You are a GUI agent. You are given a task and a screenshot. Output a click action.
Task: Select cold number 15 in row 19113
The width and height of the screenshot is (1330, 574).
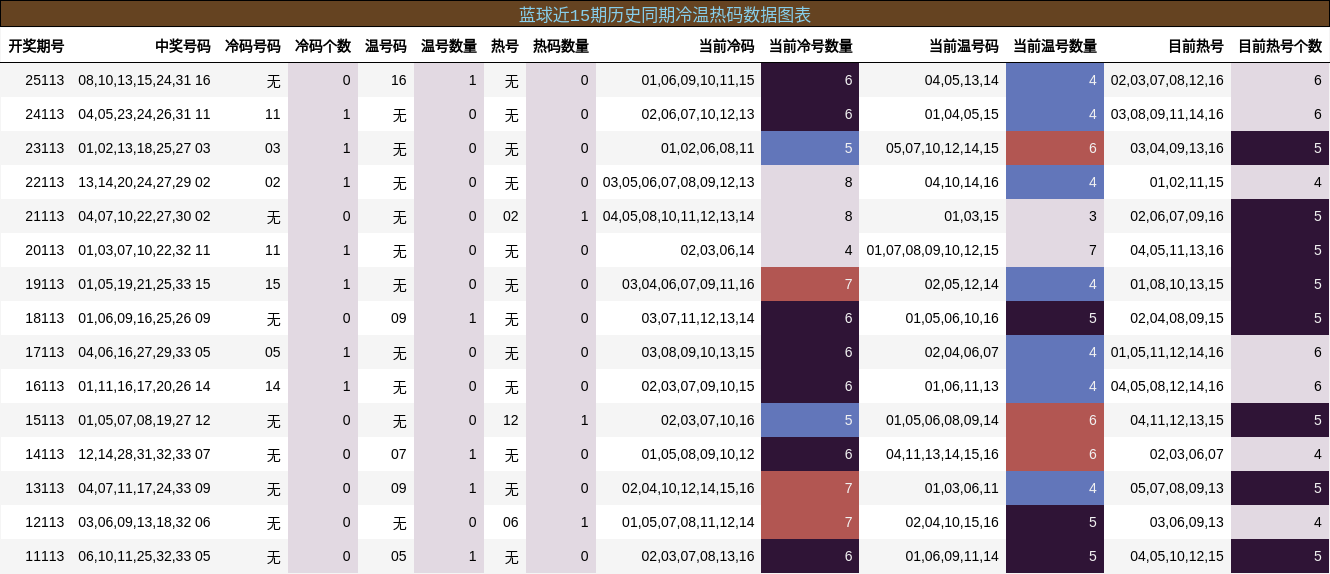click(x=273, y=284)
